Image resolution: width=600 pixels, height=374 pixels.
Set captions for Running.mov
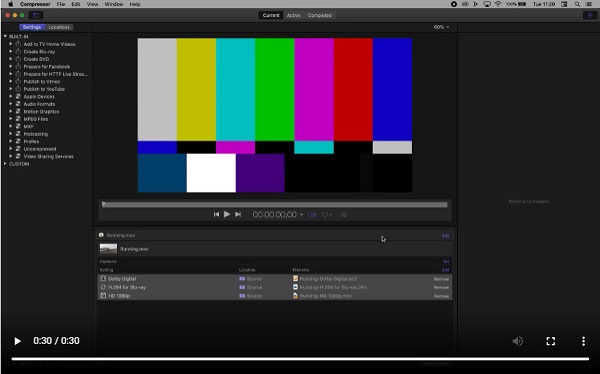tap(445, 261)
